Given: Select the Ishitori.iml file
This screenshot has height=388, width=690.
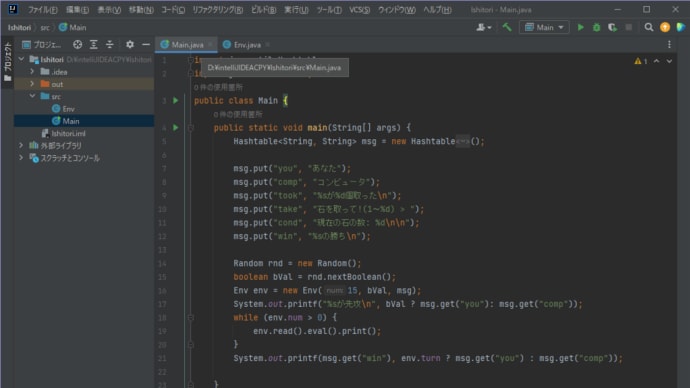Looking at the screenshot, I should coord(63,133).
